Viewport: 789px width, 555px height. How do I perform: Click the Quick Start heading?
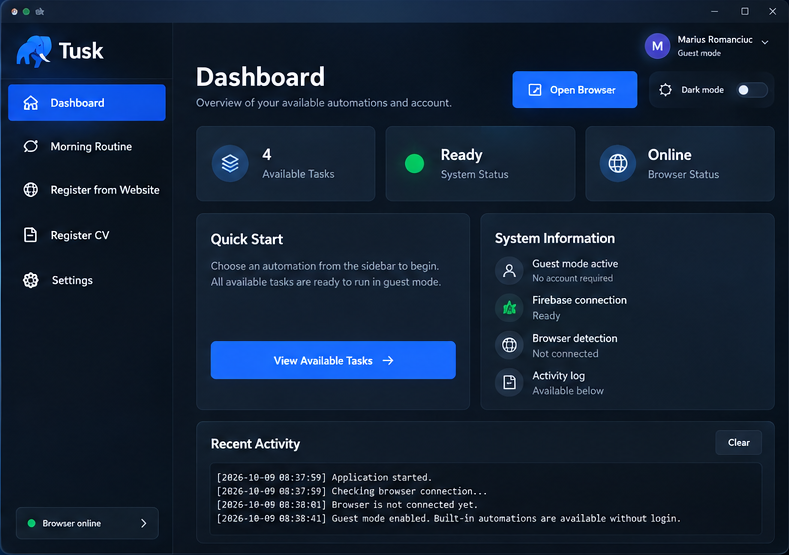pos(247,240)
